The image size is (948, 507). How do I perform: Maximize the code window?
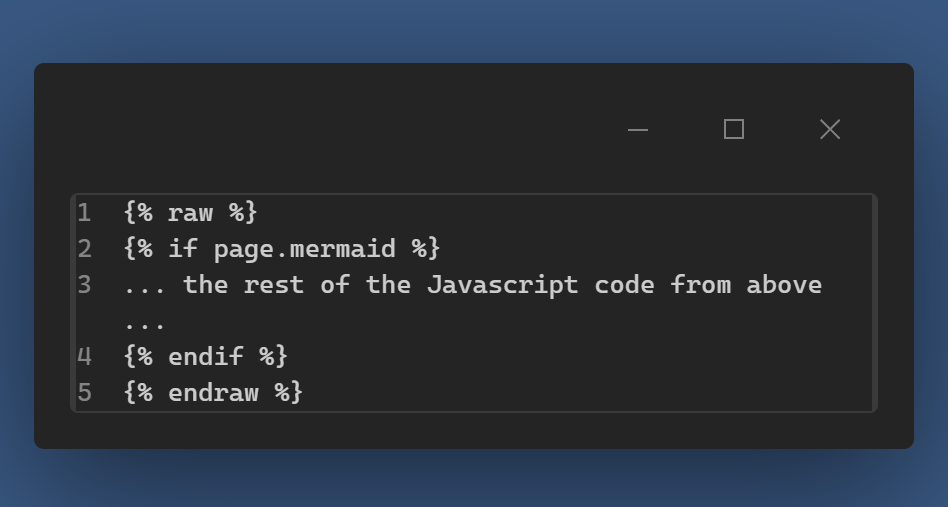pos(734,129)
